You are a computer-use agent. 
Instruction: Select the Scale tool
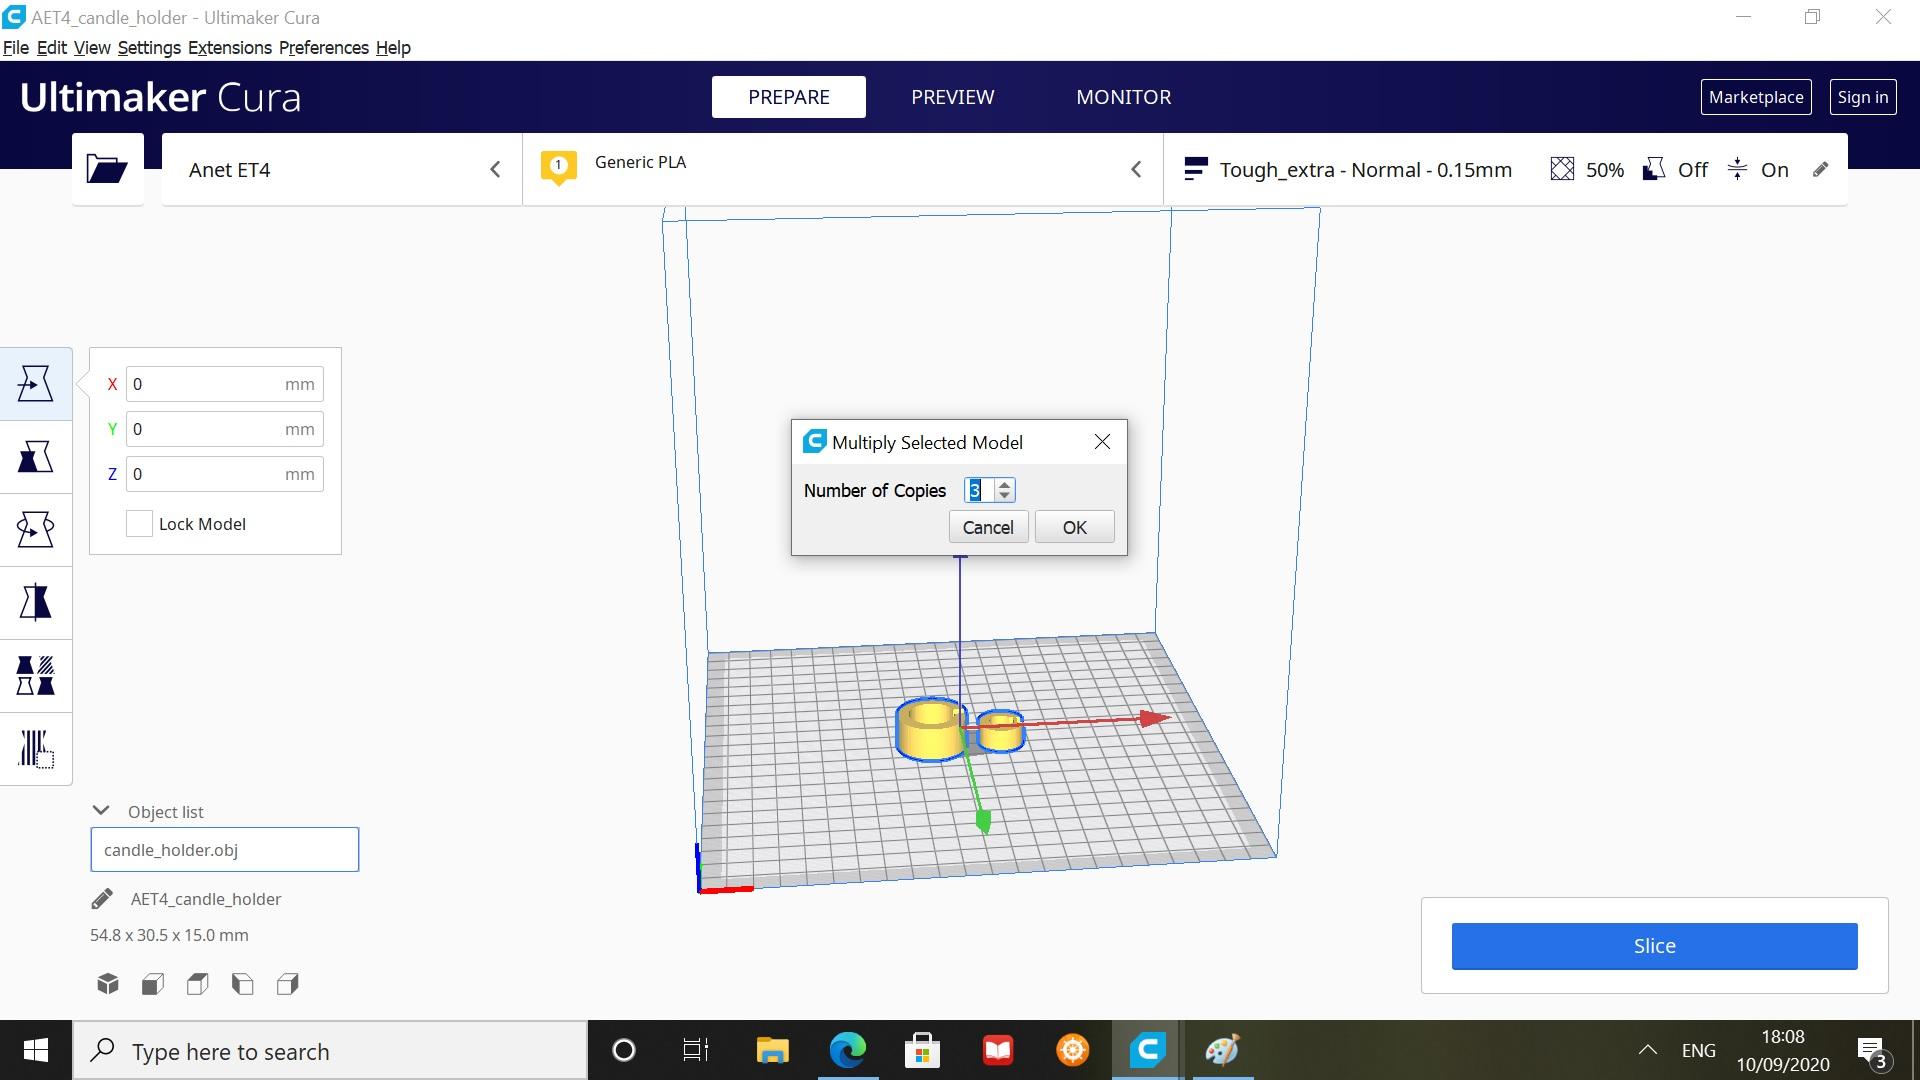(36, 456)
